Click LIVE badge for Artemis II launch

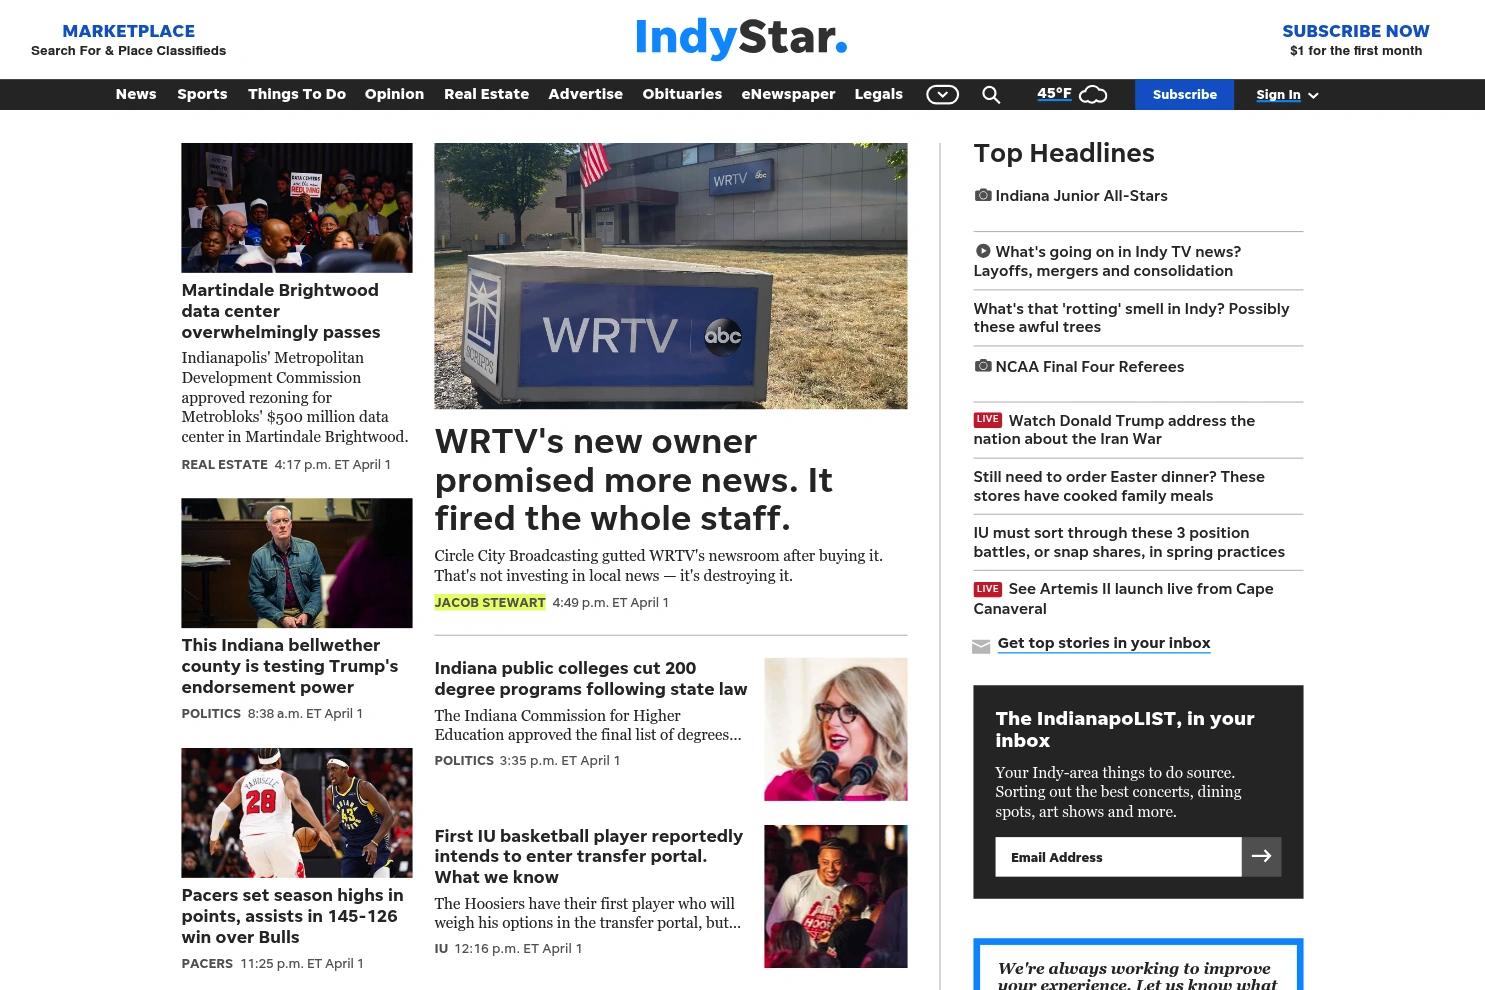988,589
